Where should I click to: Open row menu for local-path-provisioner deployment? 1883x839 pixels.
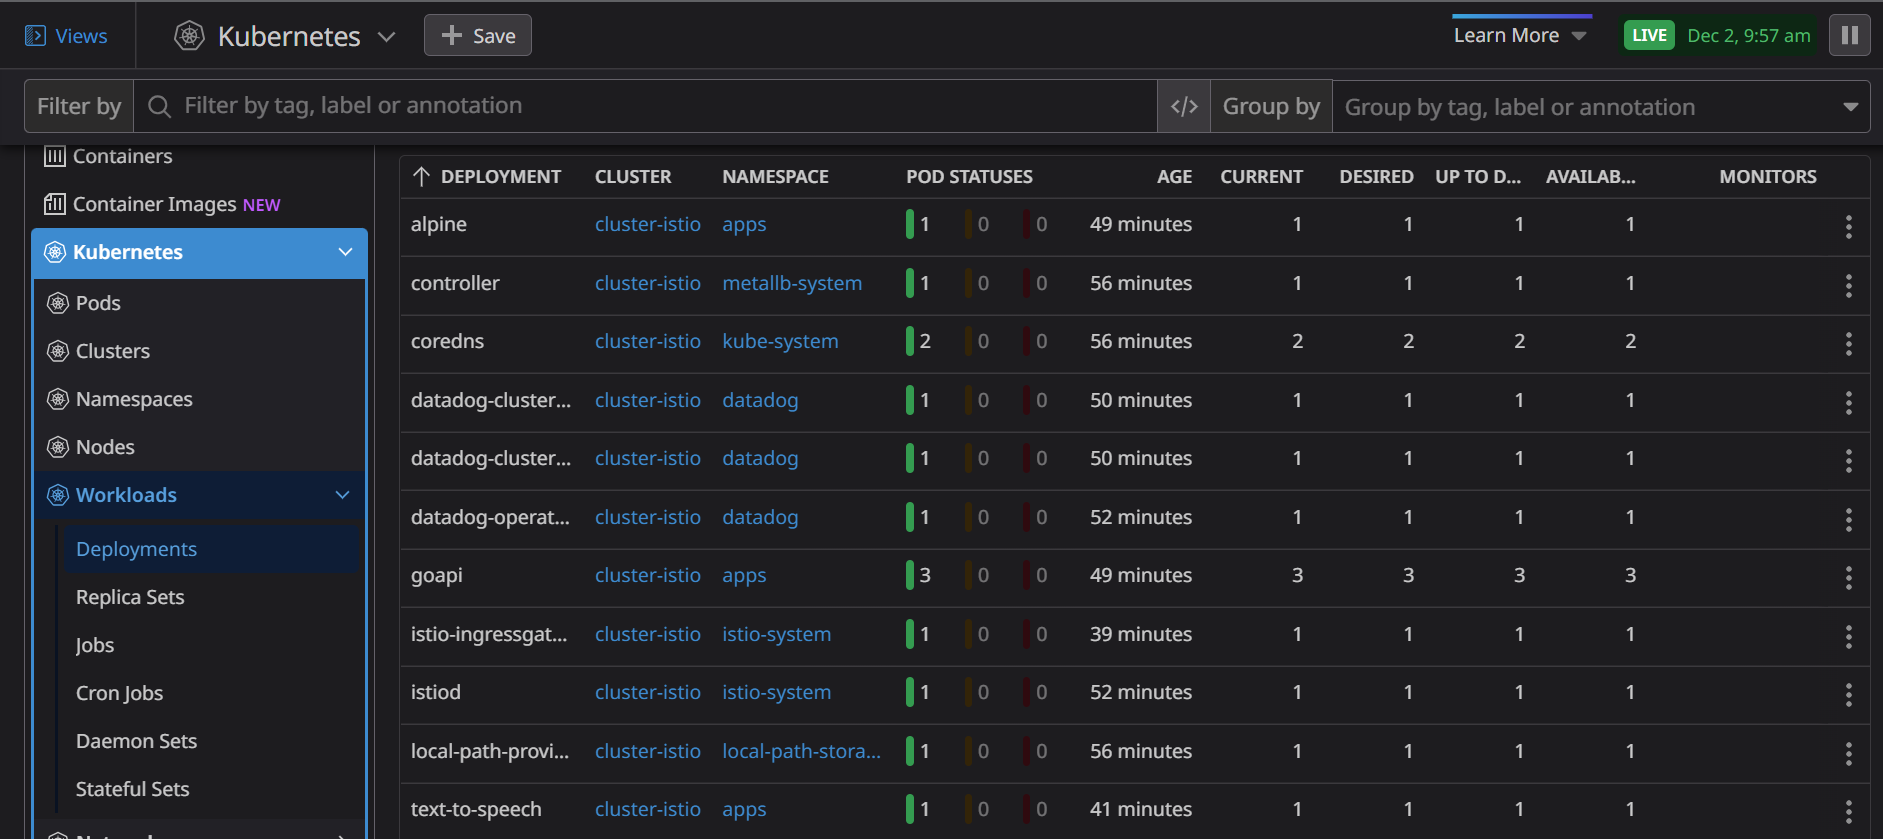pos(1848,754)
